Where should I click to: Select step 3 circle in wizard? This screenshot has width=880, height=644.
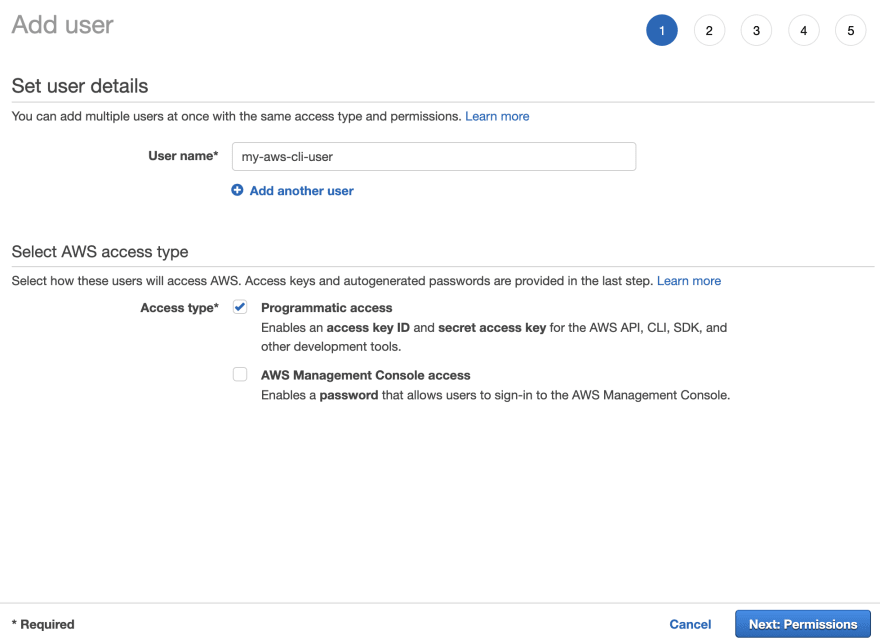[x=757, y=30]
